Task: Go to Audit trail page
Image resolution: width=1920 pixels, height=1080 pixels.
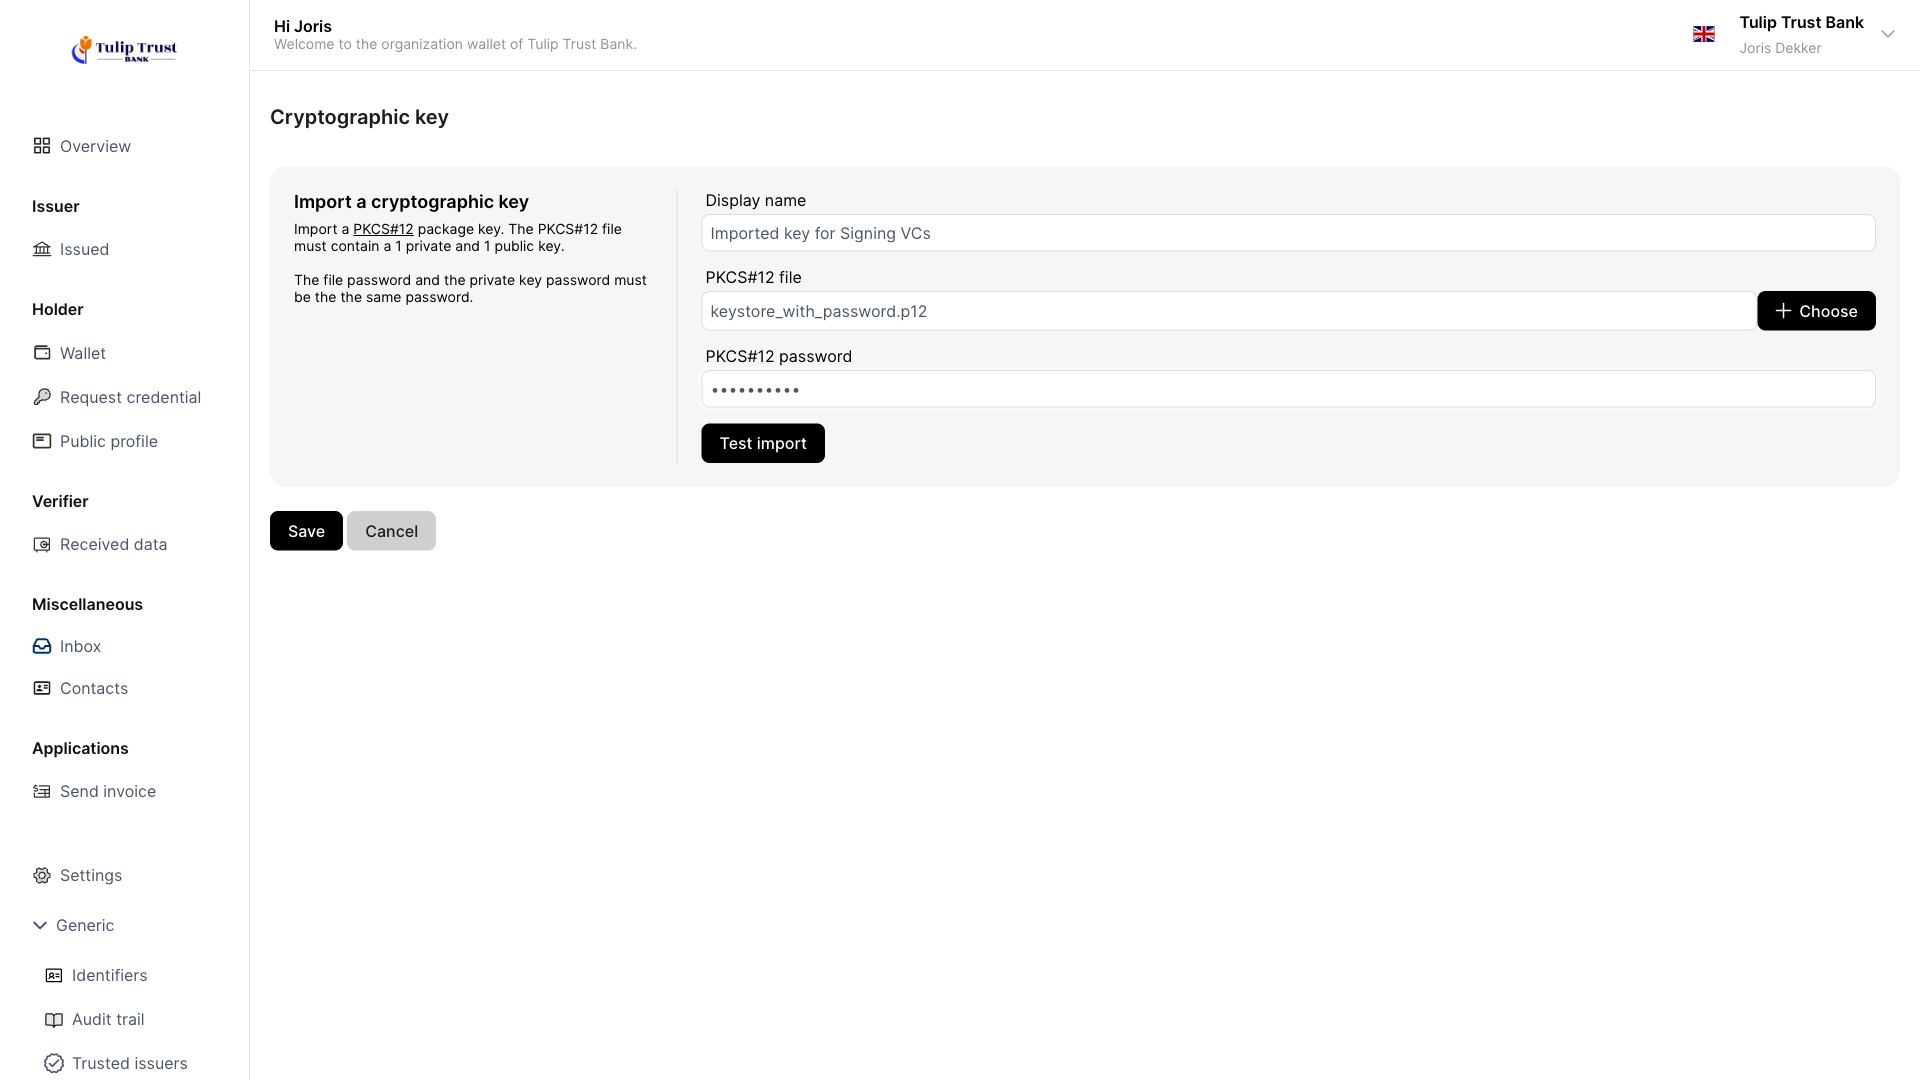Action: 107,1019
